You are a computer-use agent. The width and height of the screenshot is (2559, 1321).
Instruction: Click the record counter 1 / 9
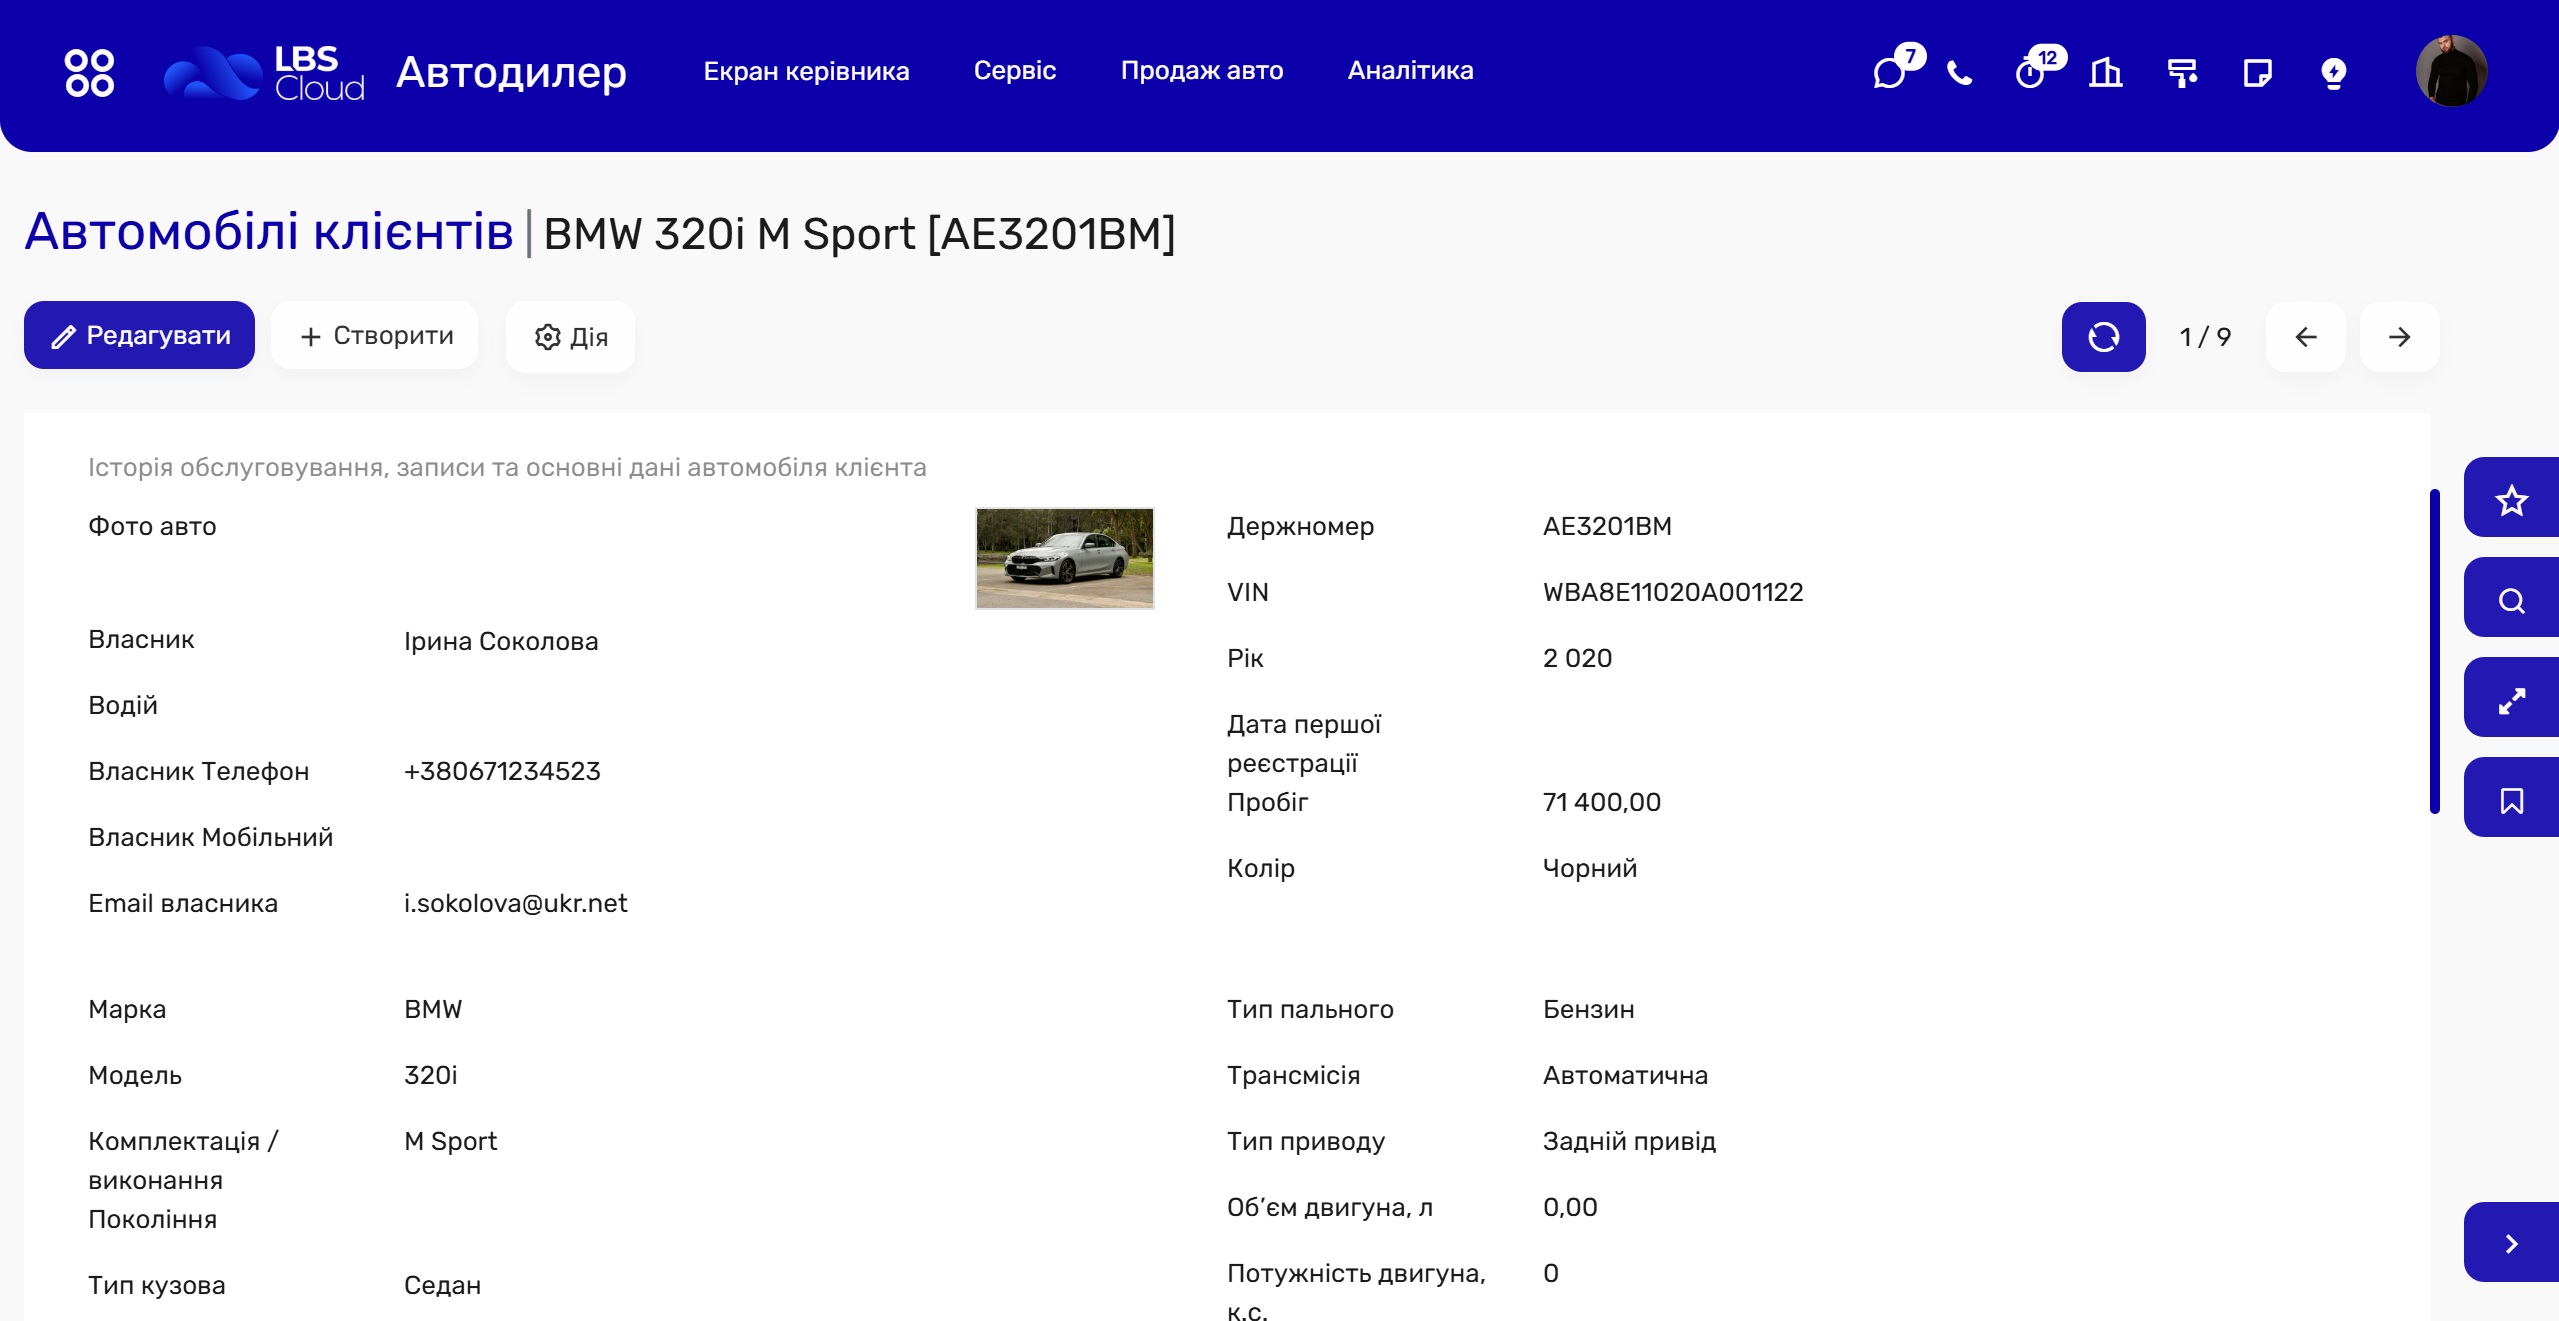point(2206,337)
